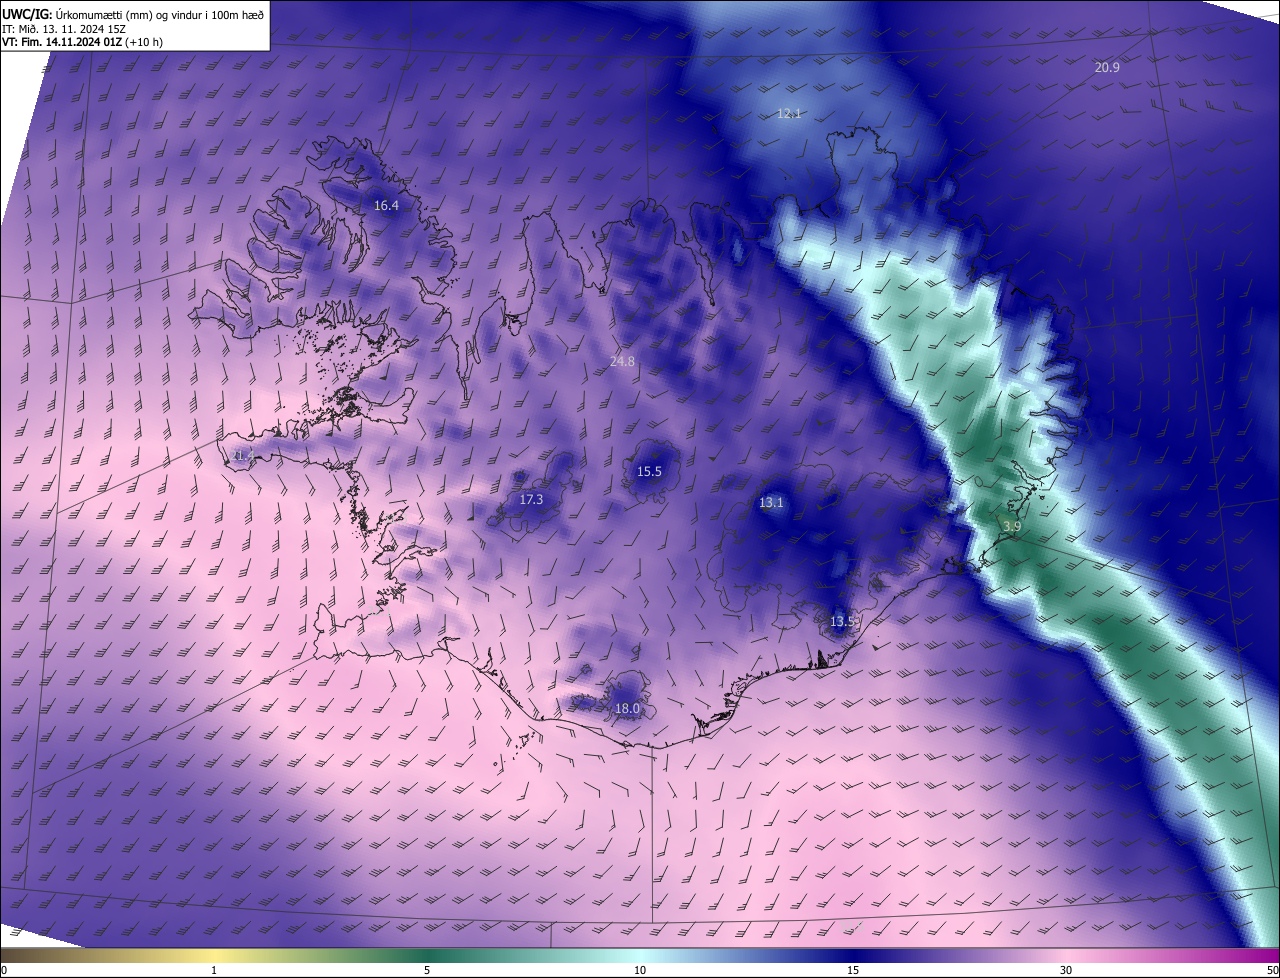
Task: Click the 3.9 value in the green band
Action: (x=1012, y=526)
